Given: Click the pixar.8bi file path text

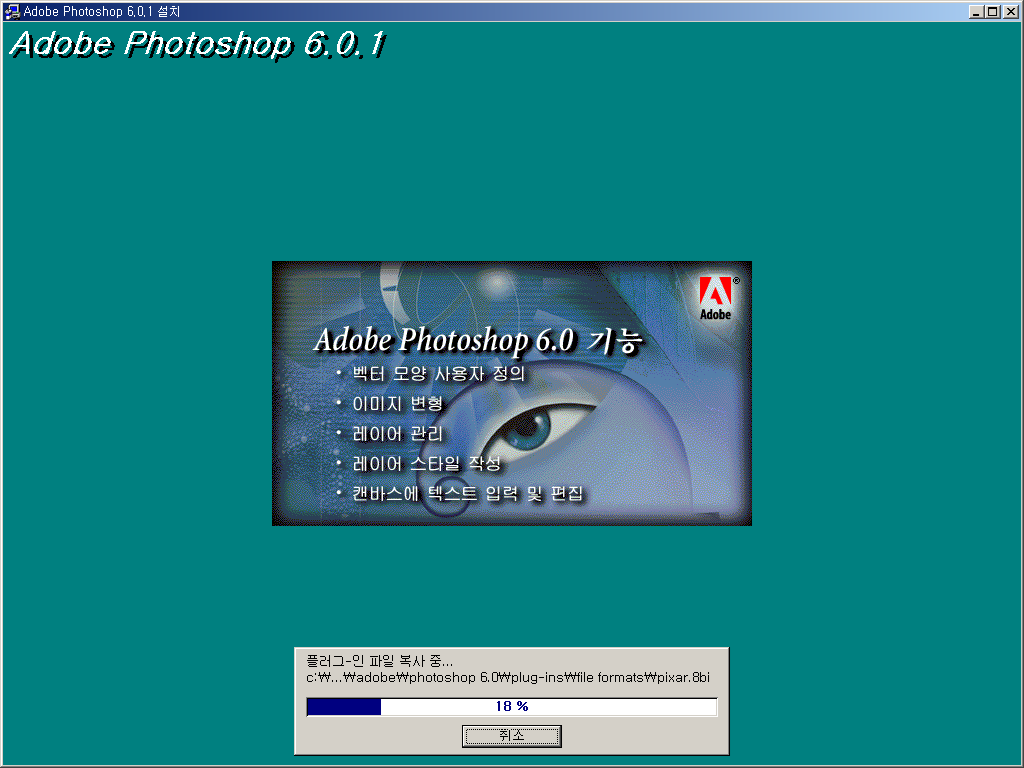Looking at the screenshot, I should [508, 677].
